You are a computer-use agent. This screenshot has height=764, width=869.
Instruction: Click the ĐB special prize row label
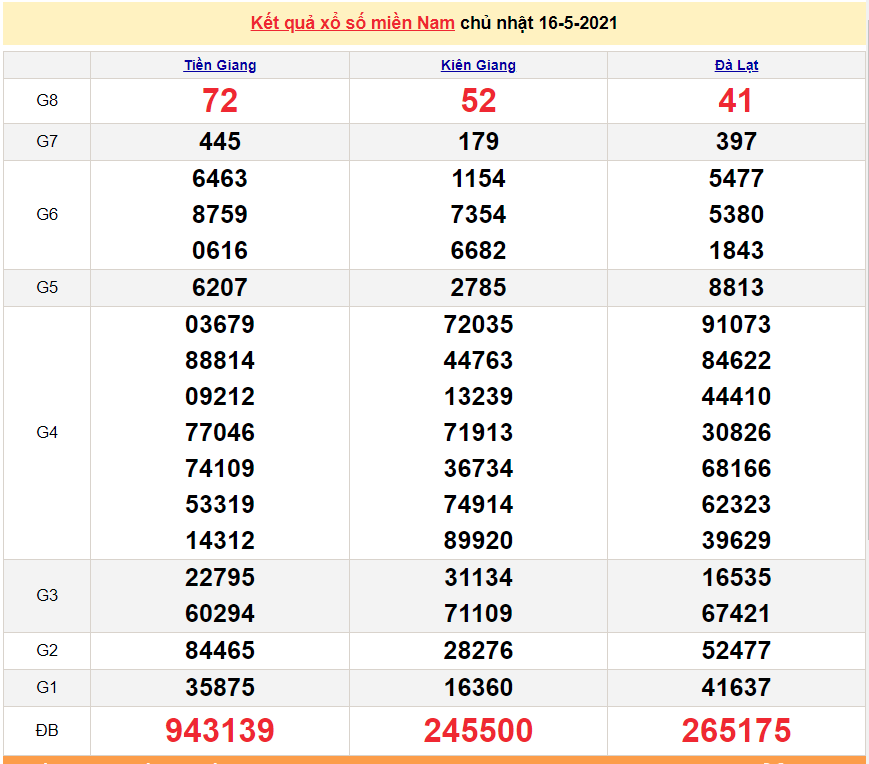[47, 731]
